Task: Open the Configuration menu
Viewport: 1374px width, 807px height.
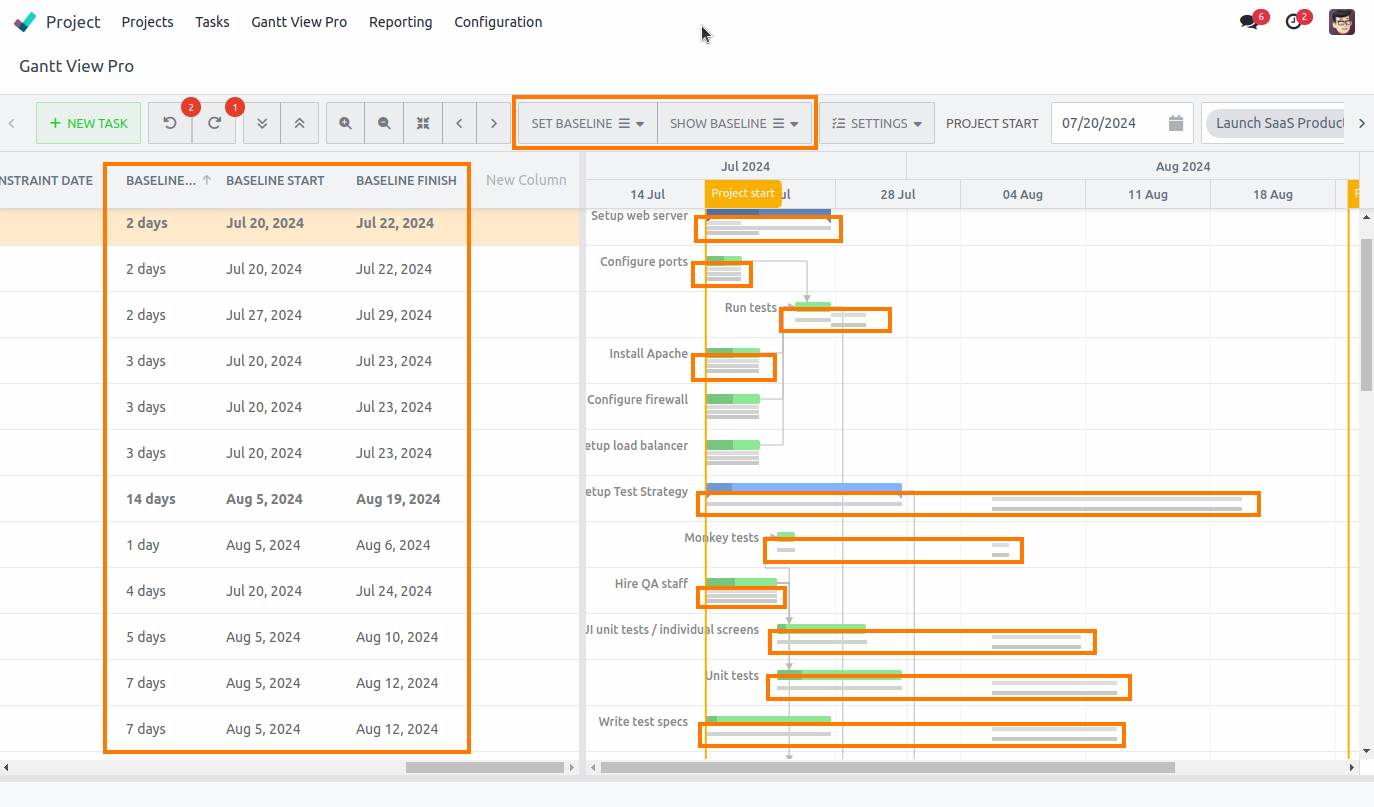Action: 498,21
